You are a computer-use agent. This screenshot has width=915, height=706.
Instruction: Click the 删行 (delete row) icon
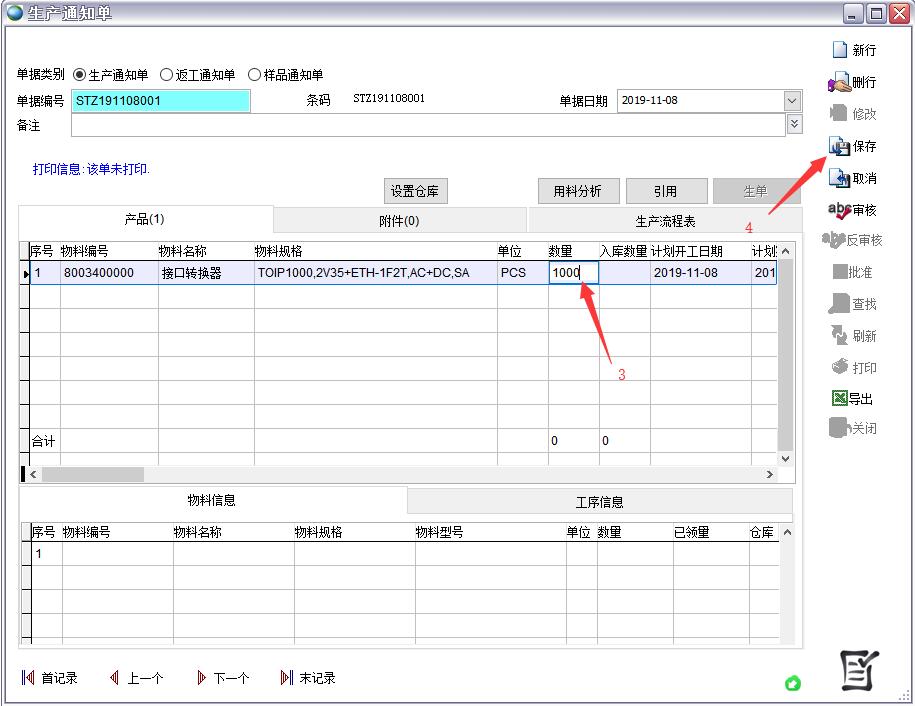point(839,82)
